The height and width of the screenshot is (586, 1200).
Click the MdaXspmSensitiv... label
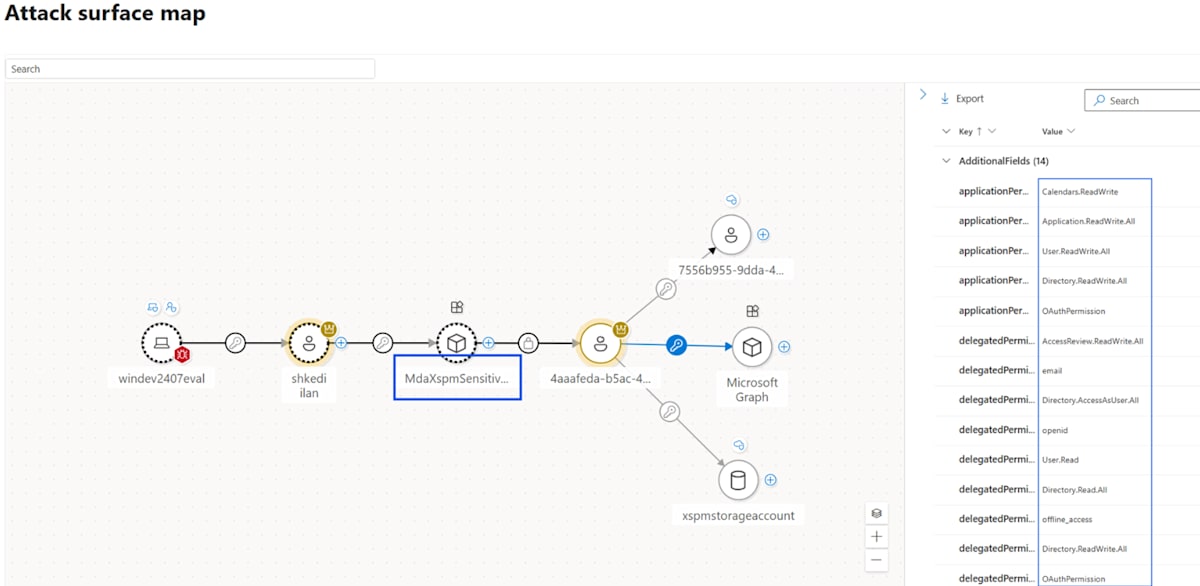click(457, 379)
